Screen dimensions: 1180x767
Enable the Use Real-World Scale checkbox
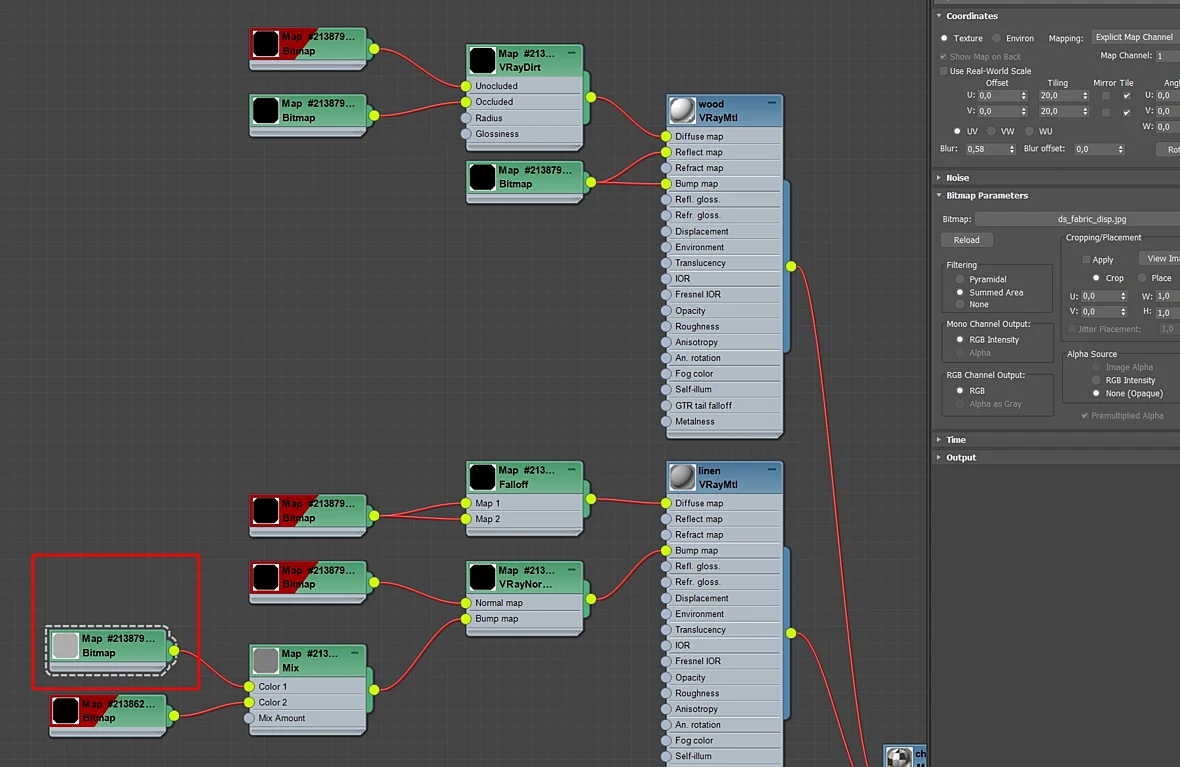pos(944,71)
